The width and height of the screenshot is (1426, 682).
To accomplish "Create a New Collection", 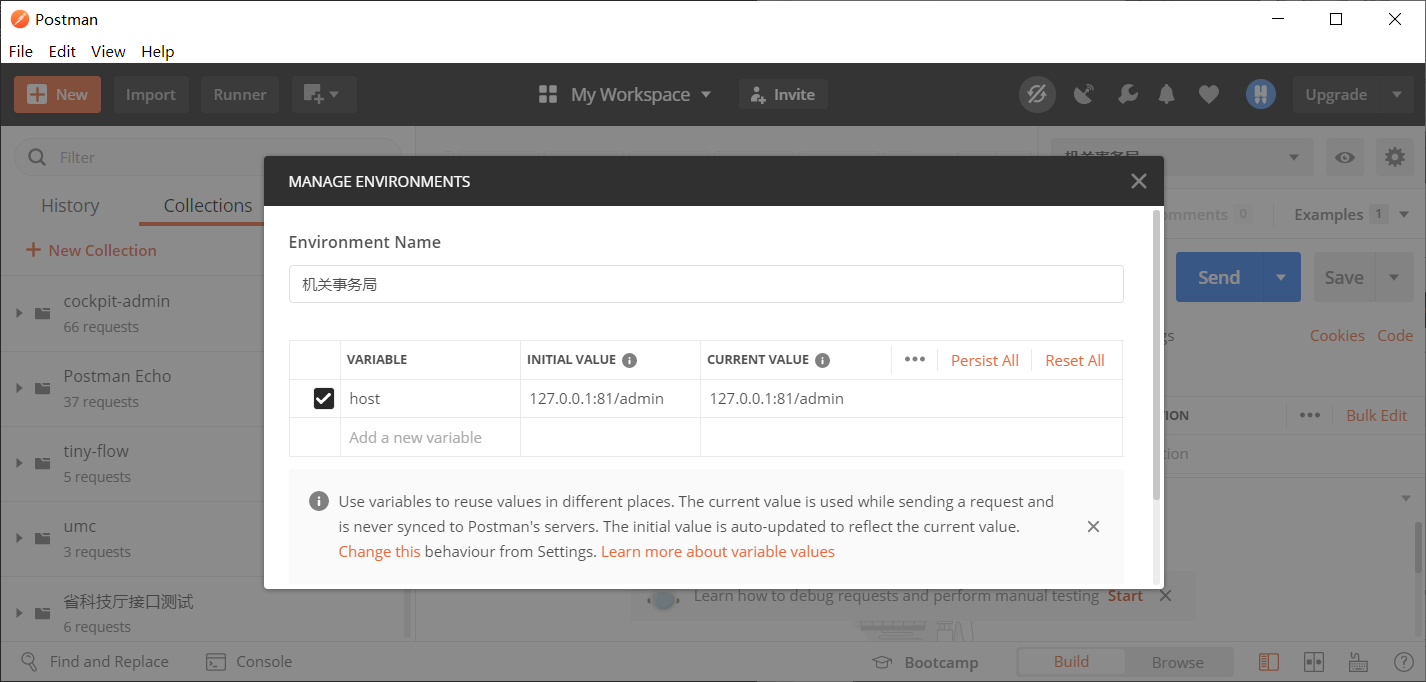I will (91, 251).
